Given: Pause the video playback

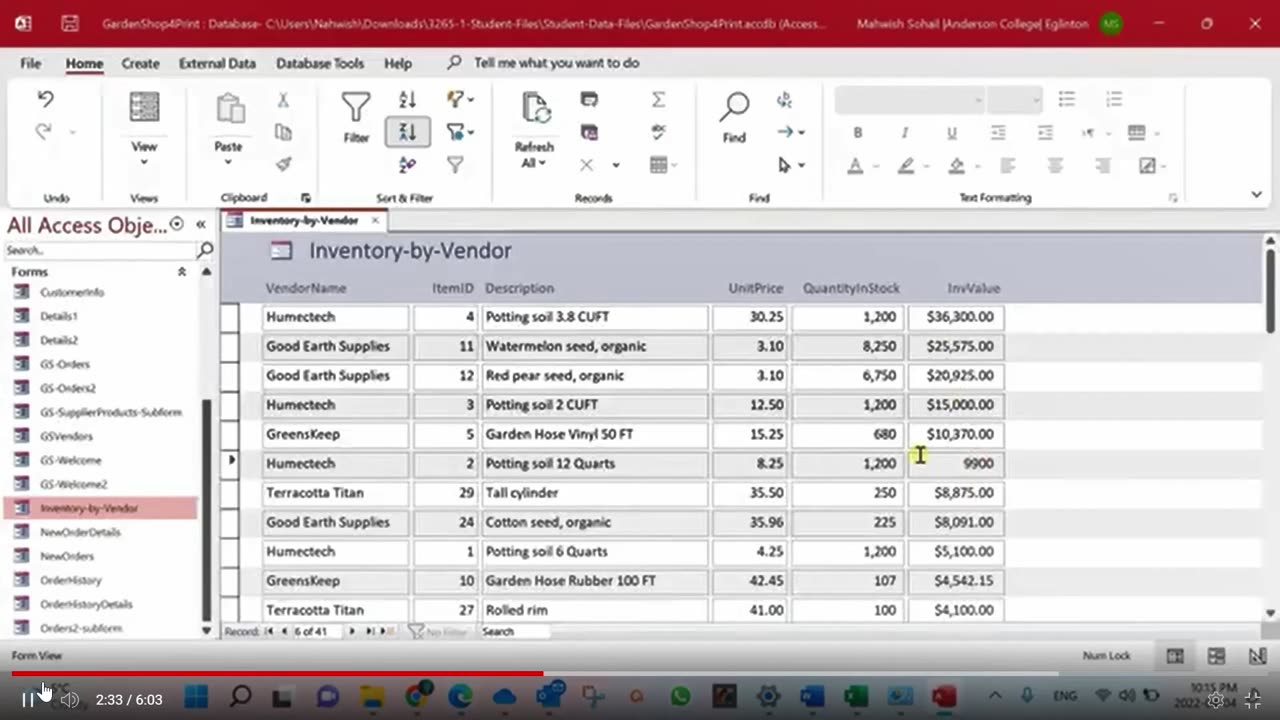Looking at the screenshot, I should [28, 700].
